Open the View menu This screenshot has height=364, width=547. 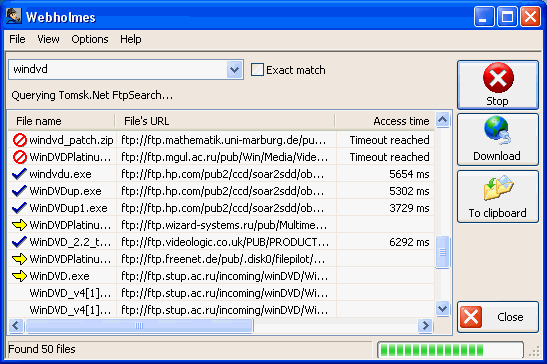48,39
